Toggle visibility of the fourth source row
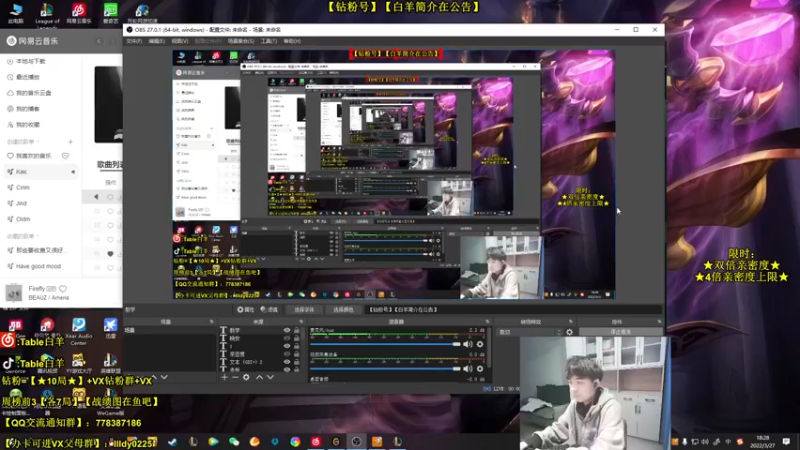 tap(287, 354)
